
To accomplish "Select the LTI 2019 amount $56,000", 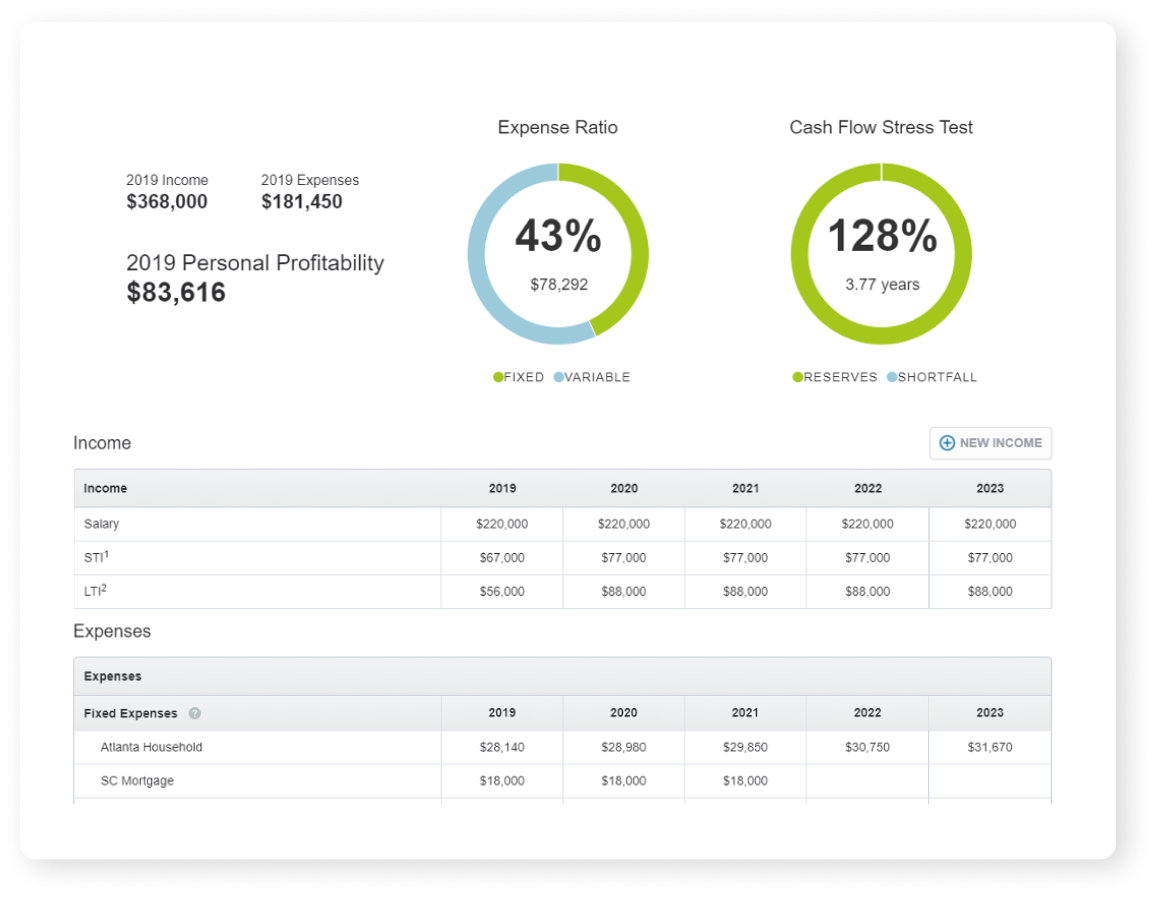I will click(x=502, y=592).
